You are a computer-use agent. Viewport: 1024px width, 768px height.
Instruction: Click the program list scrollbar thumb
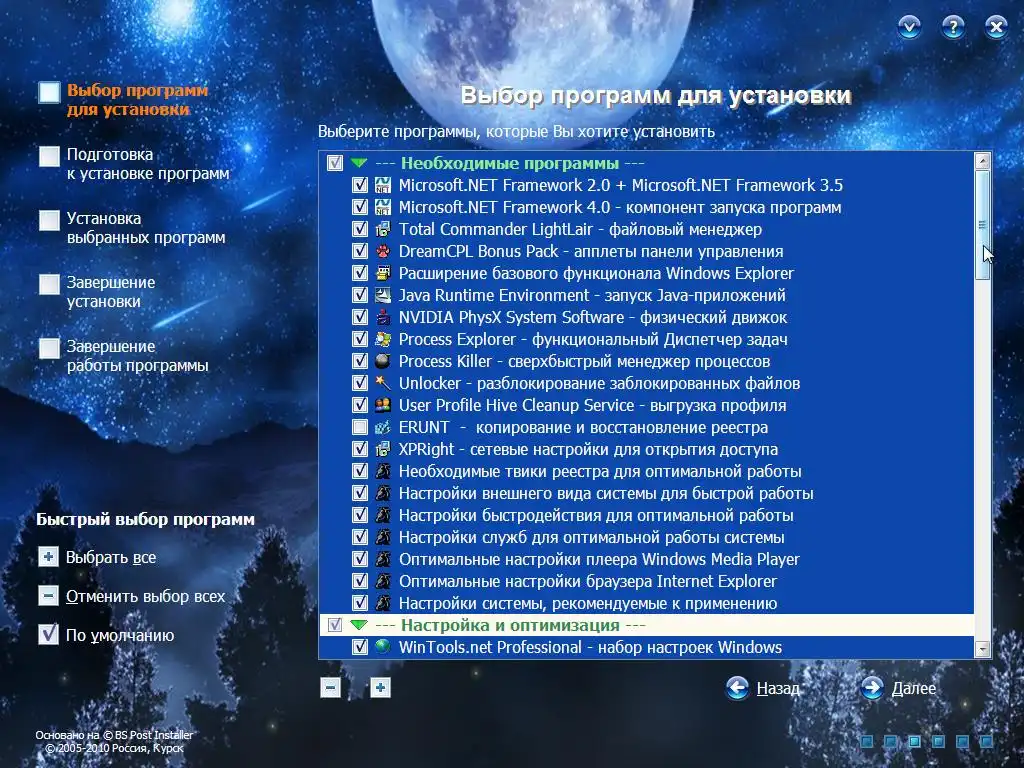(982, 225)
